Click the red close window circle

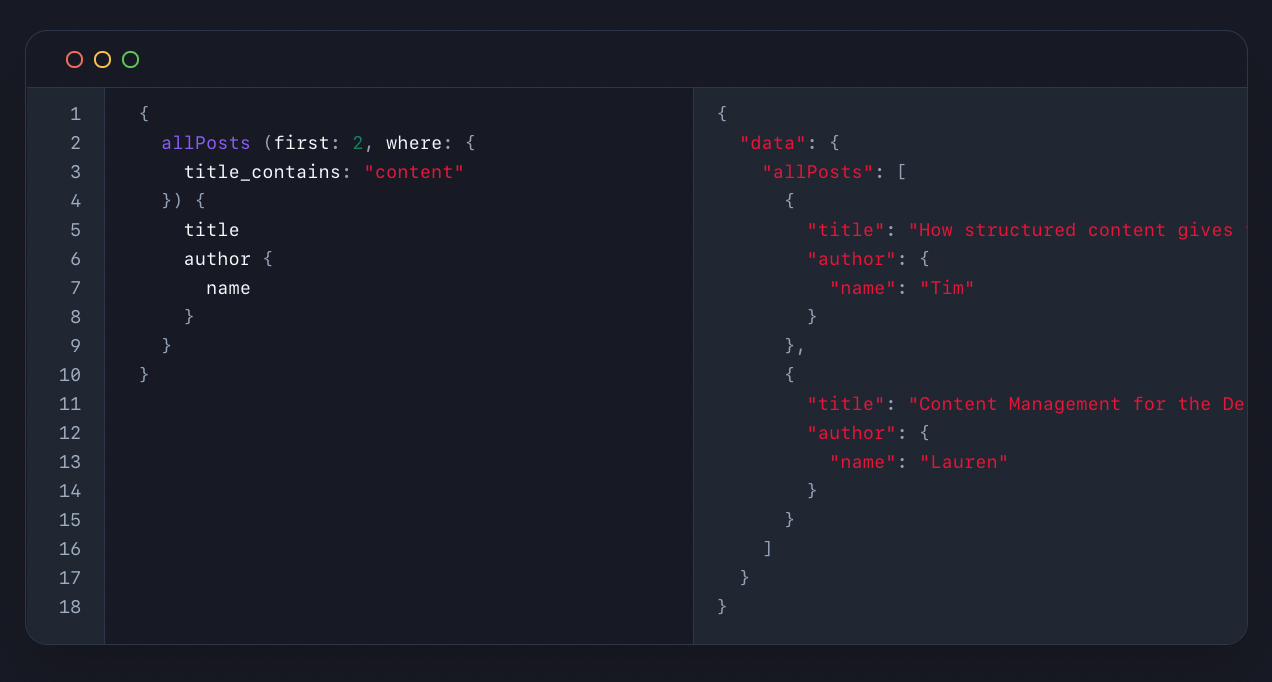74,60
